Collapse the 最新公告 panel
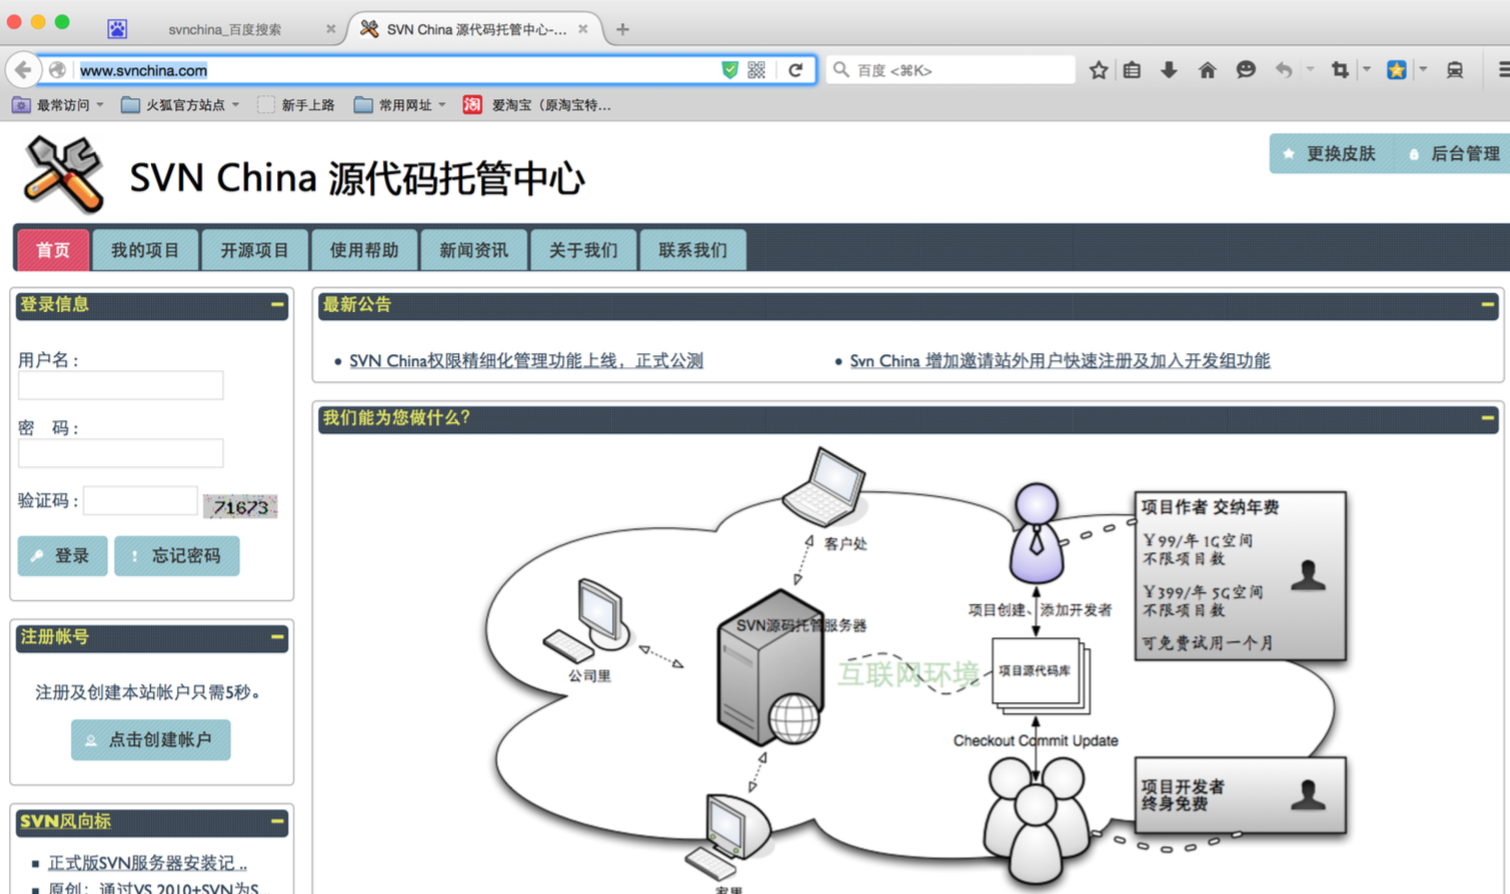 coord(1488,304)
